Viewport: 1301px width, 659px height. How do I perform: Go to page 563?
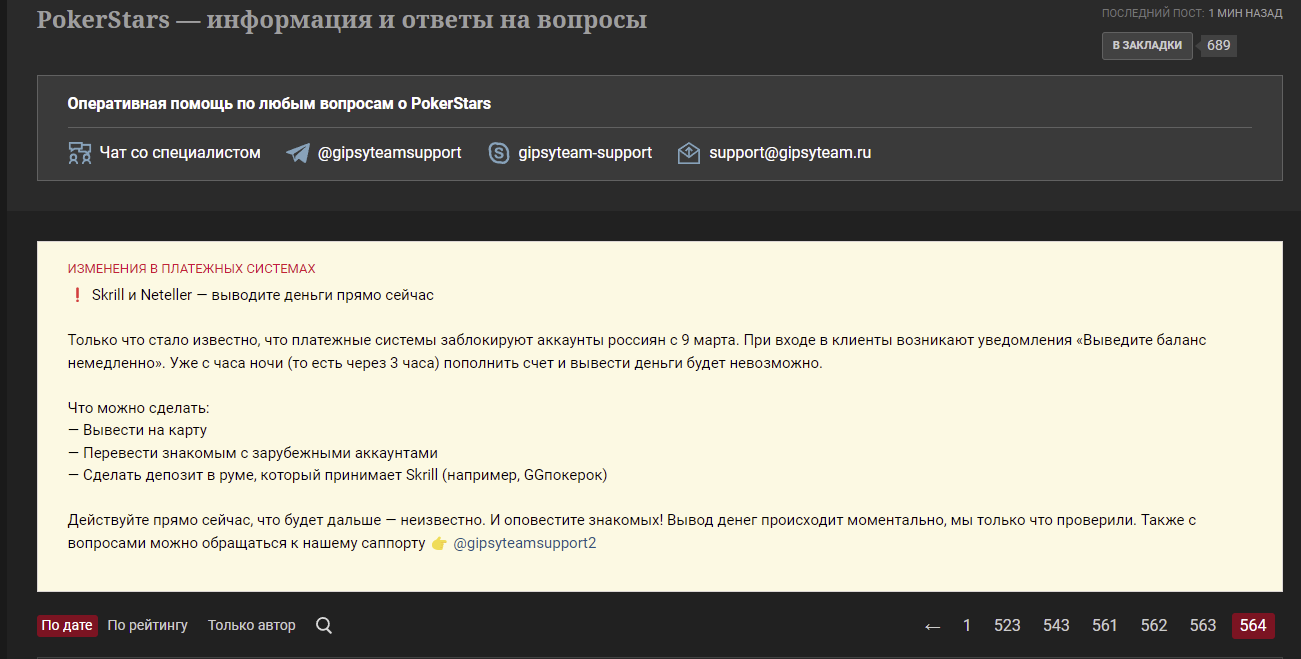tap(1203, 626)
